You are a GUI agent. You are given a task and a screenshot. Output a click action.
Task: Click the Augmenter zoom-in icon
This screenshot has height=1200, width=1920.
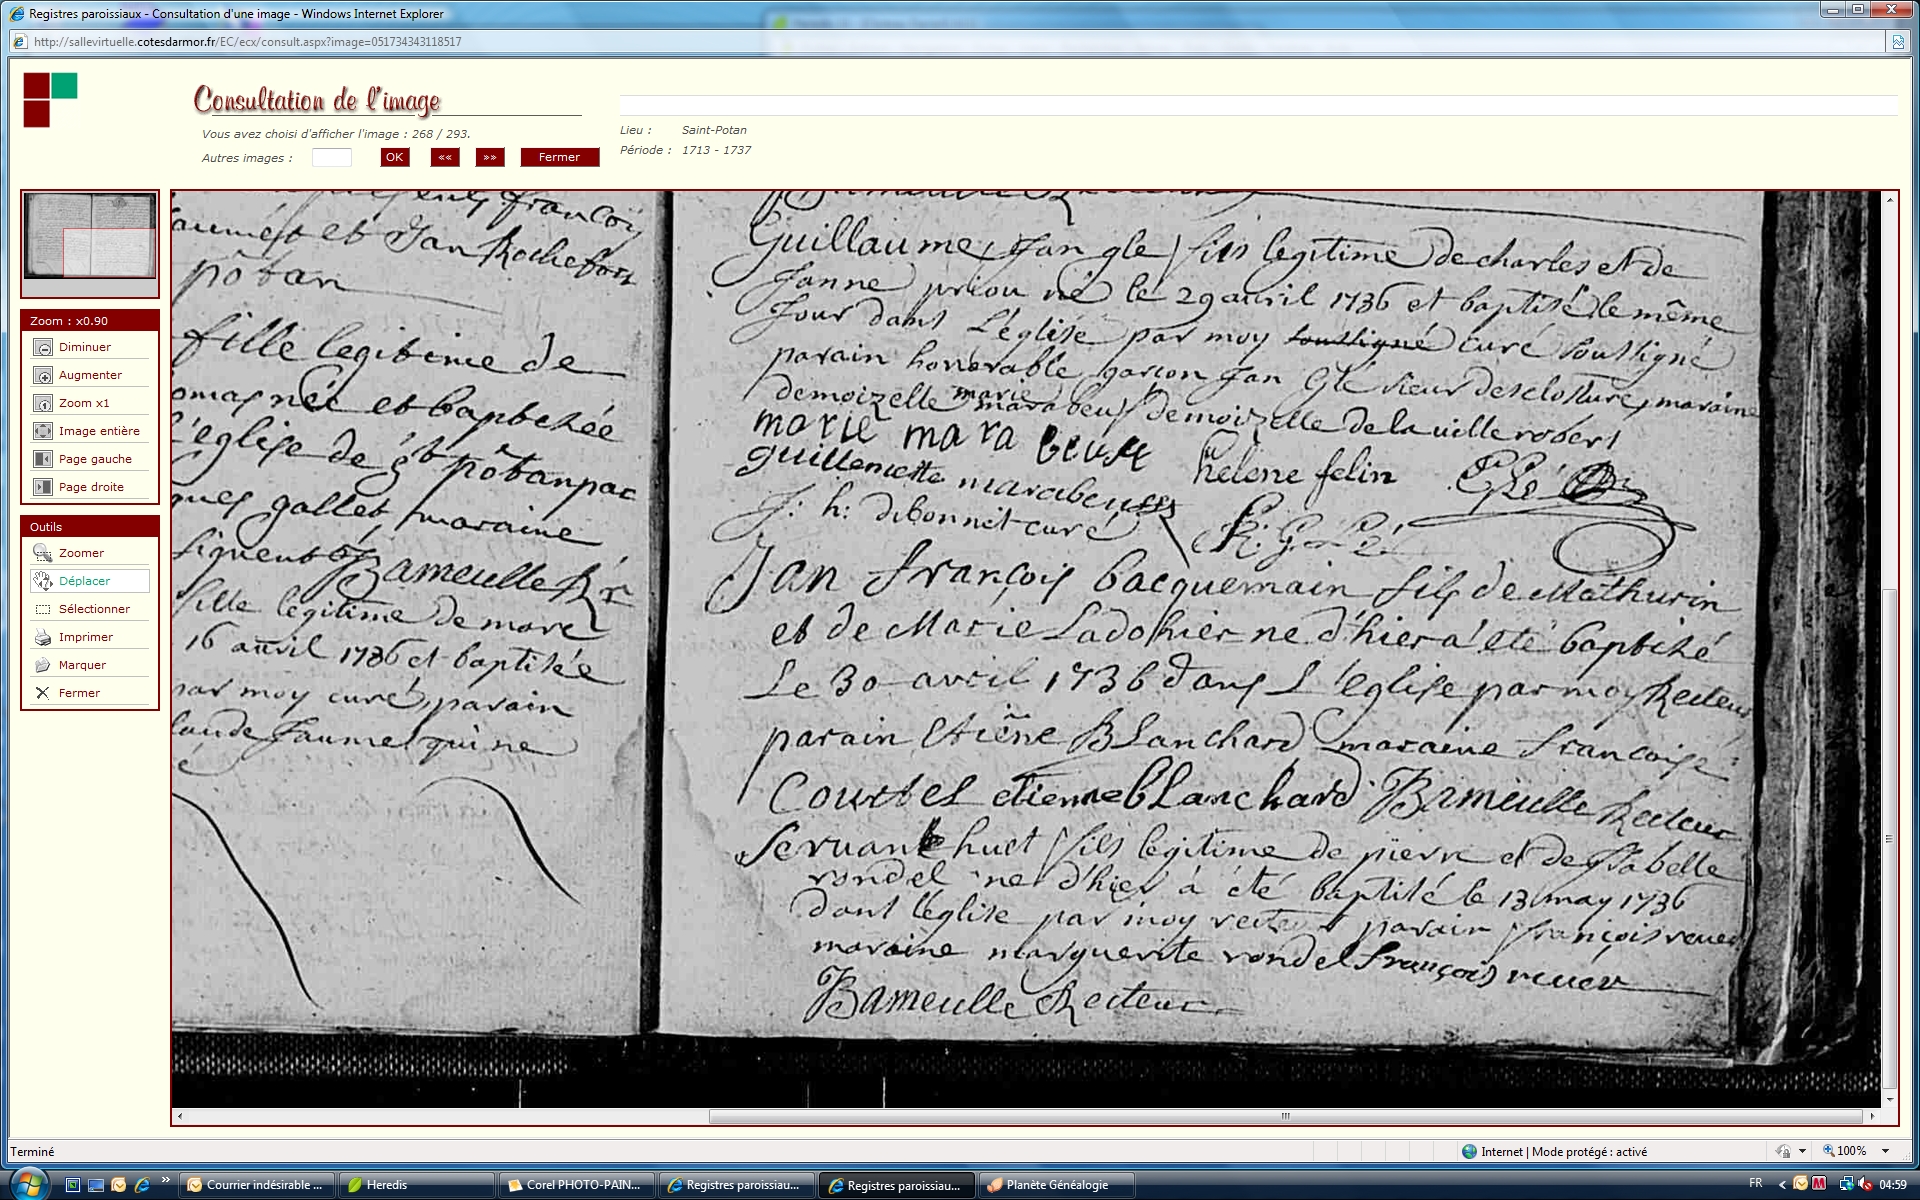[43, 375]
